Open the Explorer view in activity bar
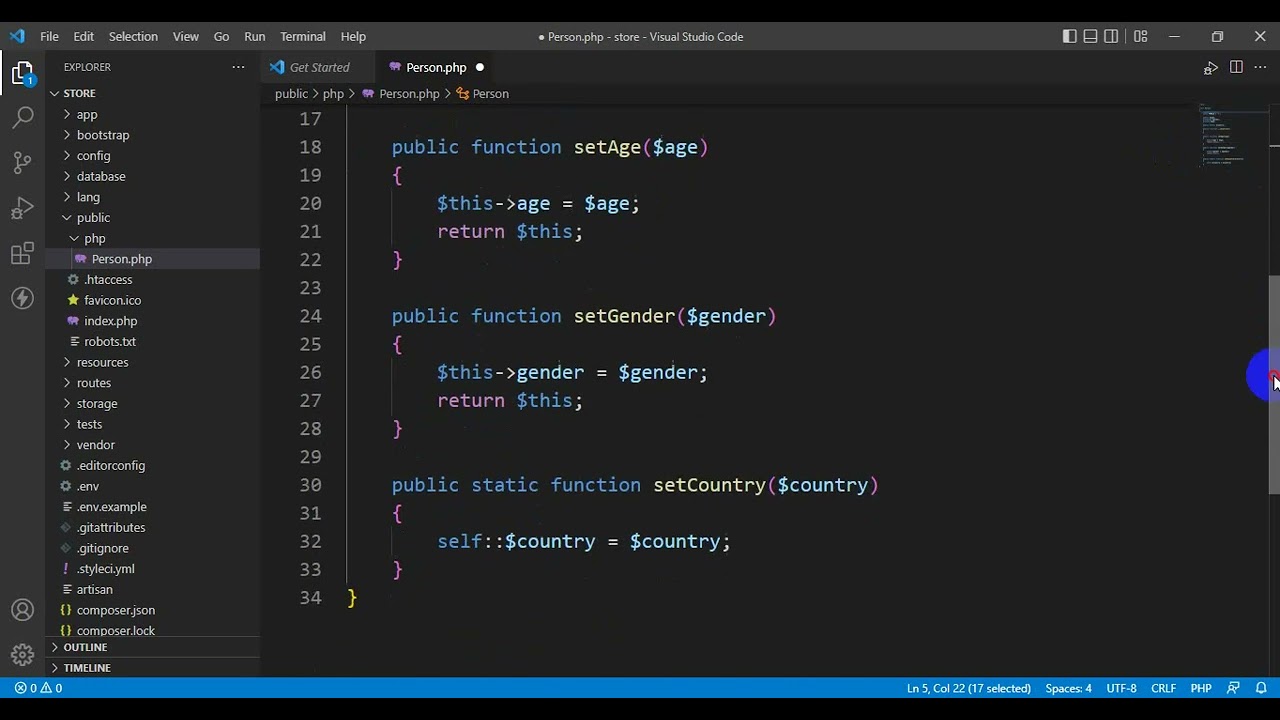1280x720 pixels. (22, 74)
